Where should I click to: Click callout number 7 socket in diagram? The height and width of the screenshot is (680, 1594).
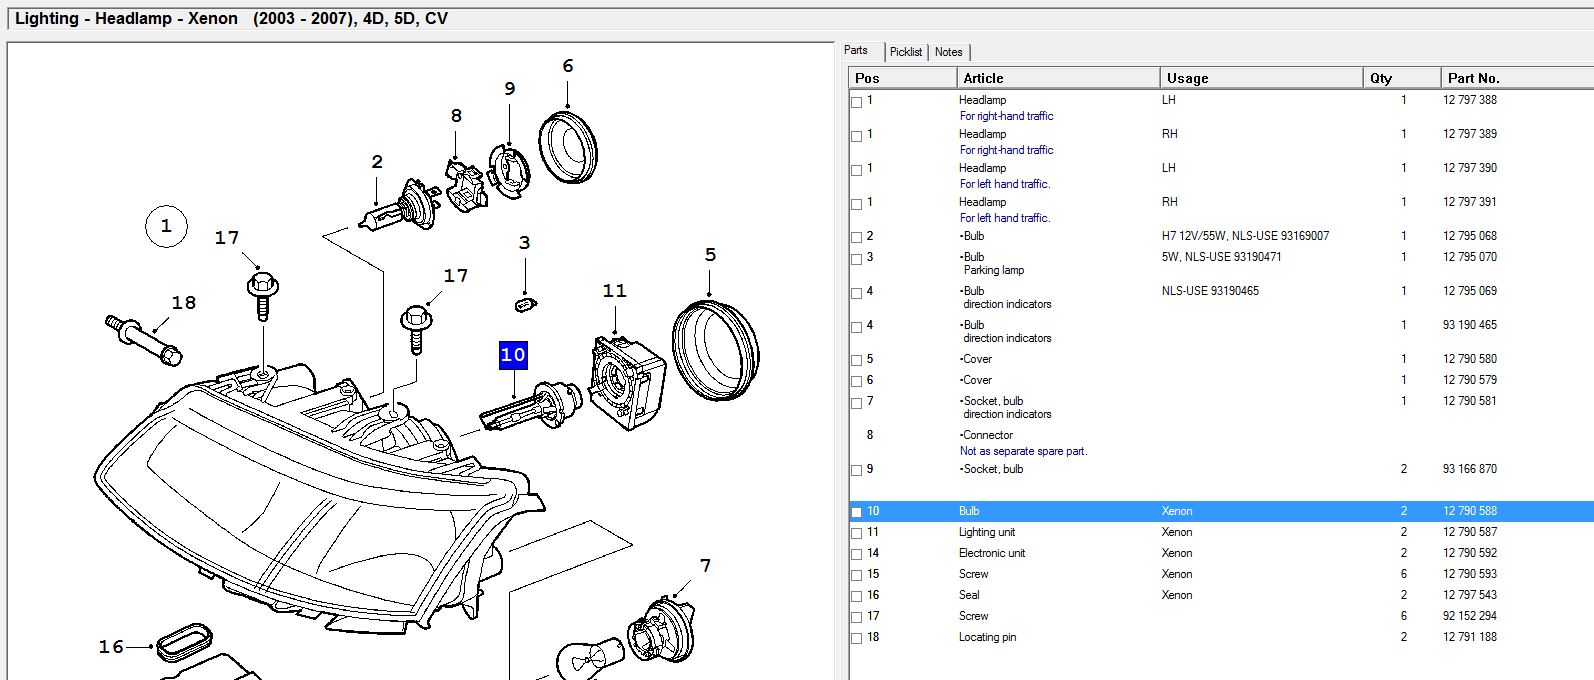point(705,566)
